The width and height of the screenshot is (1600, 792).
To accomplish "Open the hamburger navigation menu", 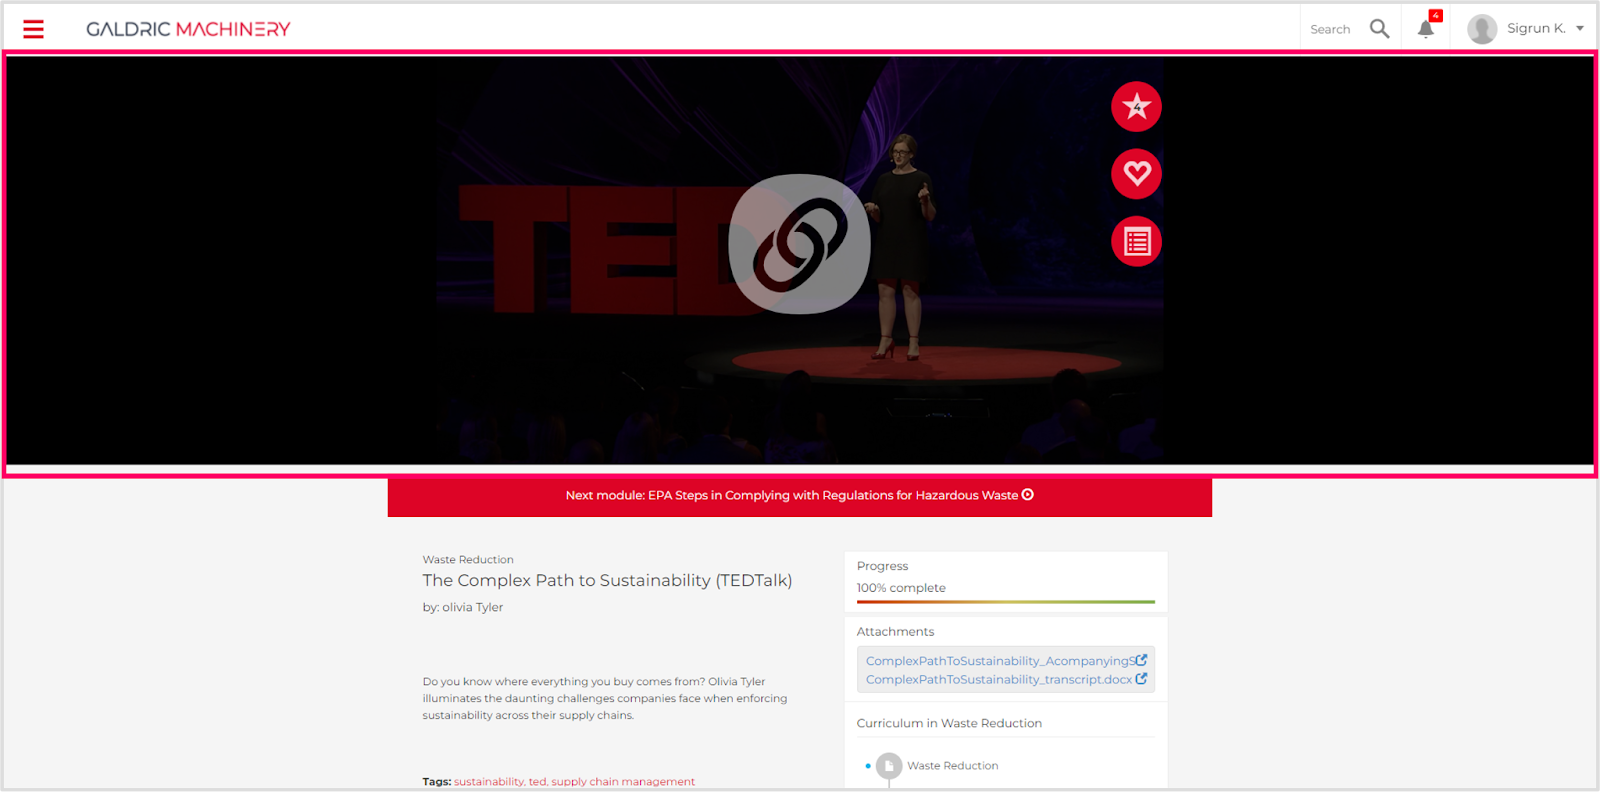I will (x=33, y=29).
